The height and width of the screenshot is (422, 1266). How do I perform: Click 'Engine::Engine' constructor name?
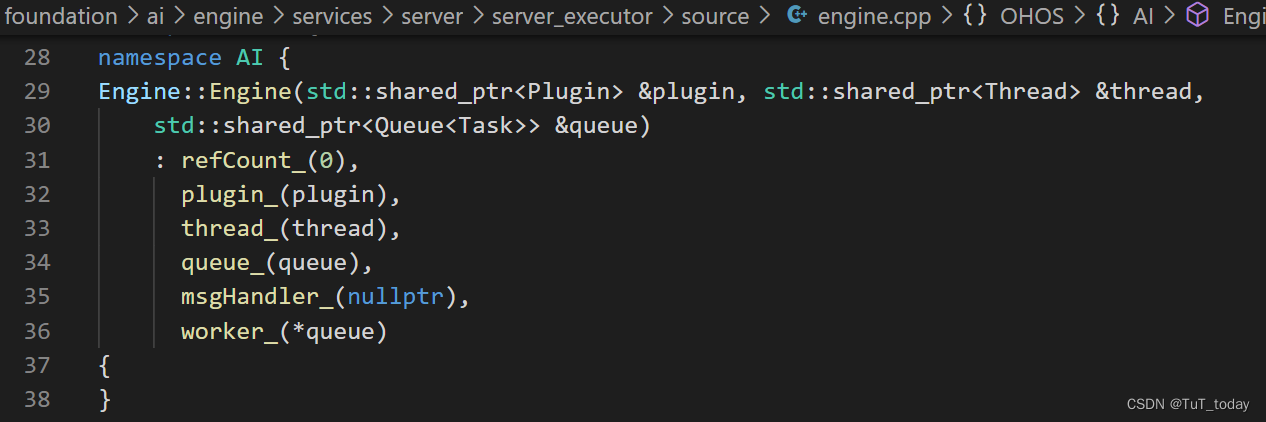pyautogui.click(x=195, y=92)
